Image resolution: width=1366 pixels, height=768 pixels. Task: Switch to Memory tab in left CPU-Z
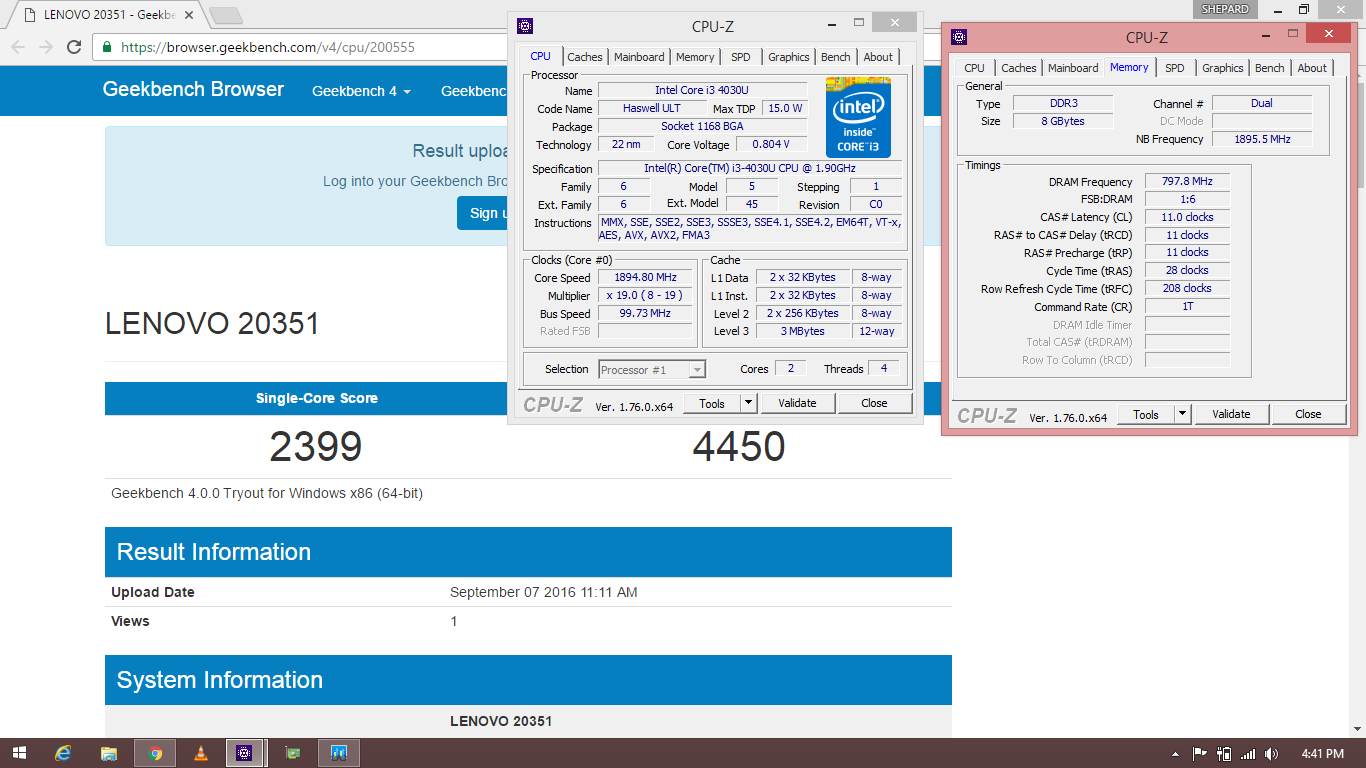coord(695,57)
